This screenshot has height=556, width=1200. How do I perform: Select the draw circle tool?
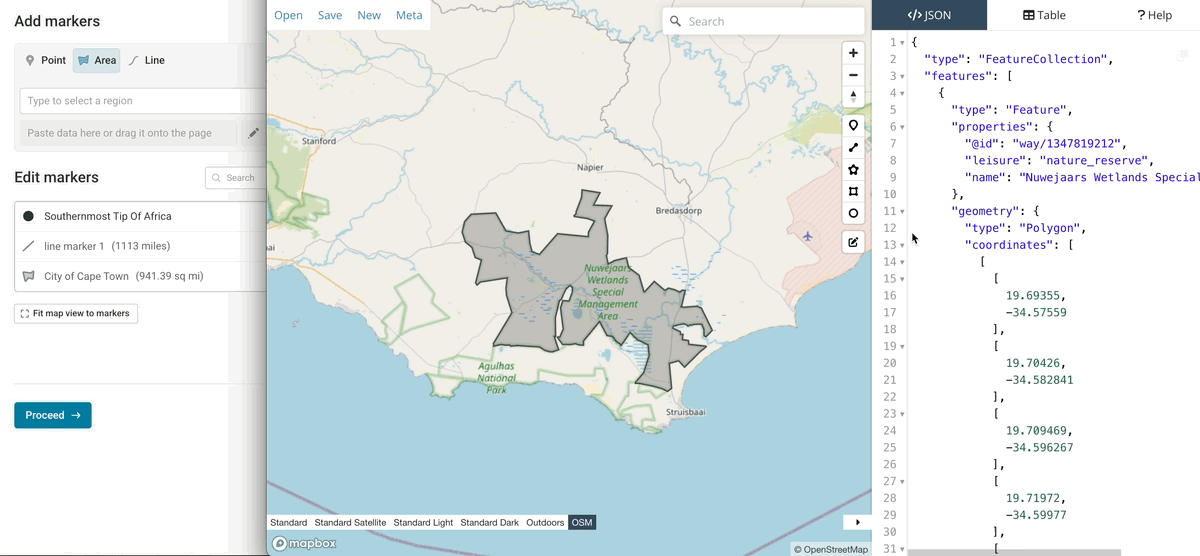[x=853, y=213]
